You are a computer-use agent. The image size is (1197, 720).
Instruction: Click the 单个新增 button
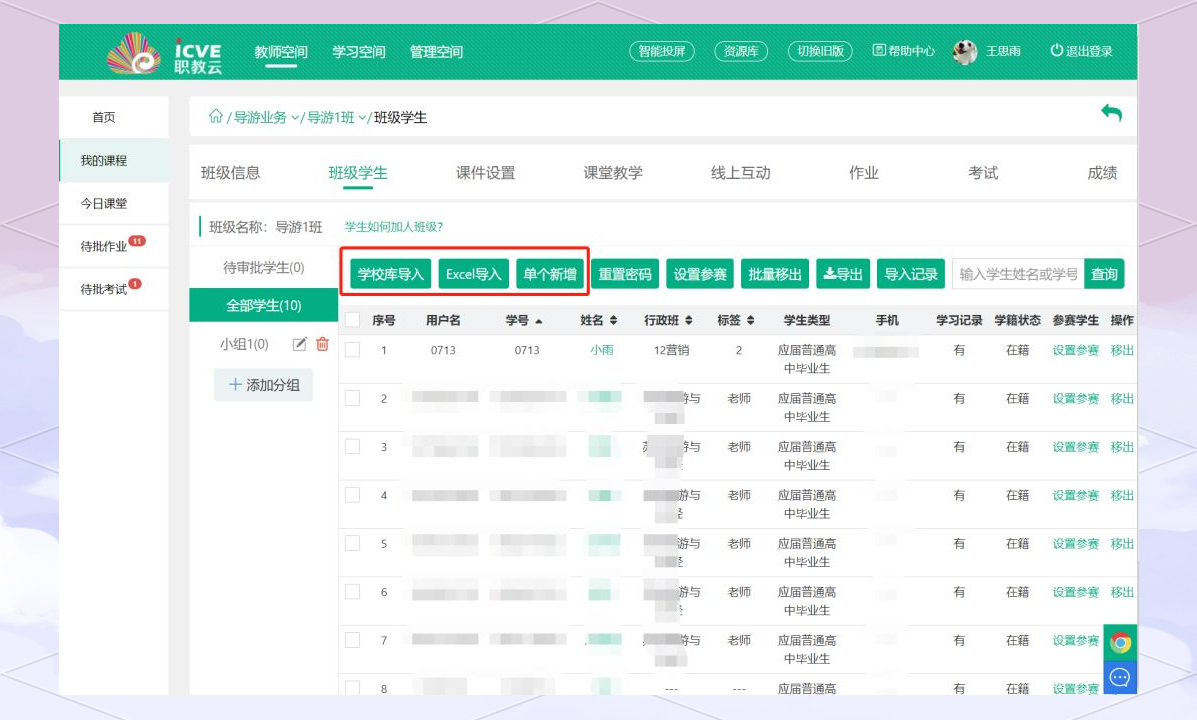(550, 274)
